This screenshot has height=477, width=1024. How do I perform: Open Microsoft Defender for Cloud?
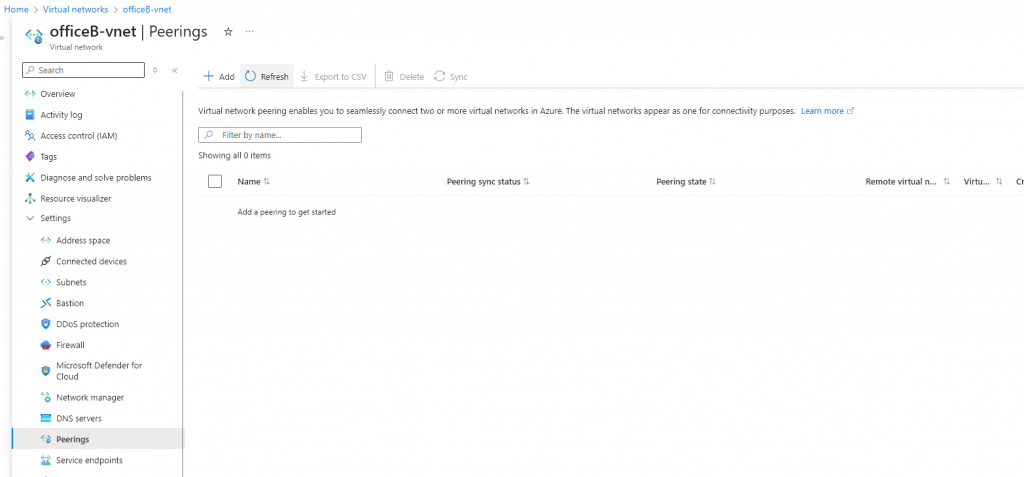(98, 371)
